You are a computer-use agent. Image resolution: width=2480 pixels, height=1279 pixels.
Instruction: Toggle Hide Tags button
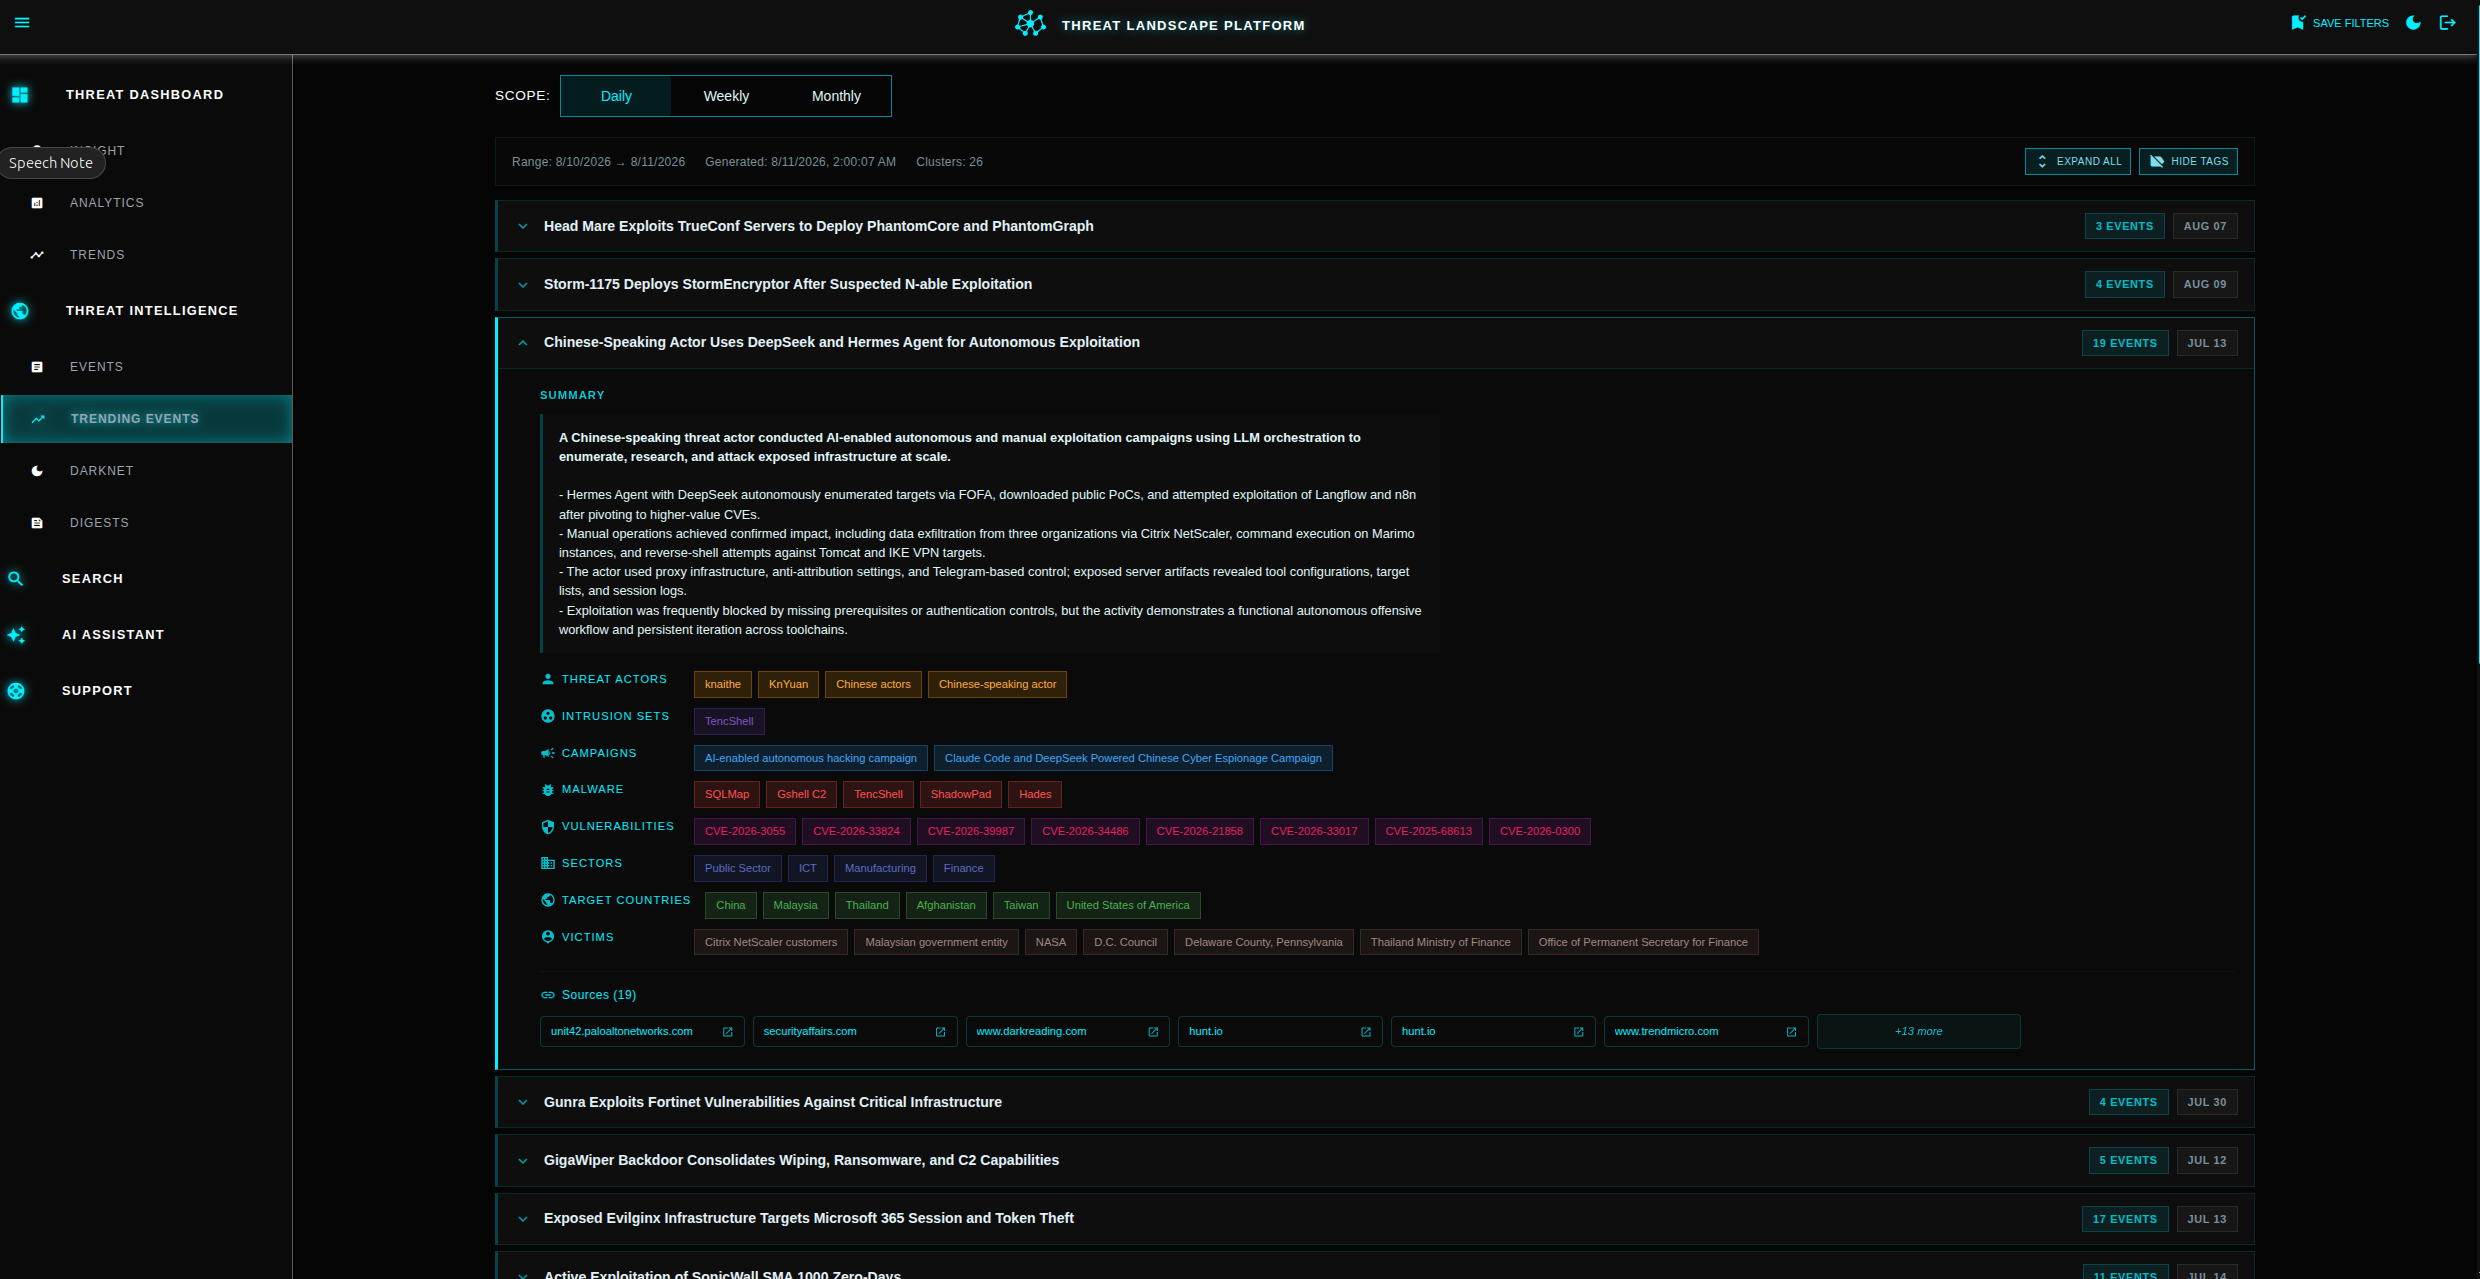point(2188,161)
